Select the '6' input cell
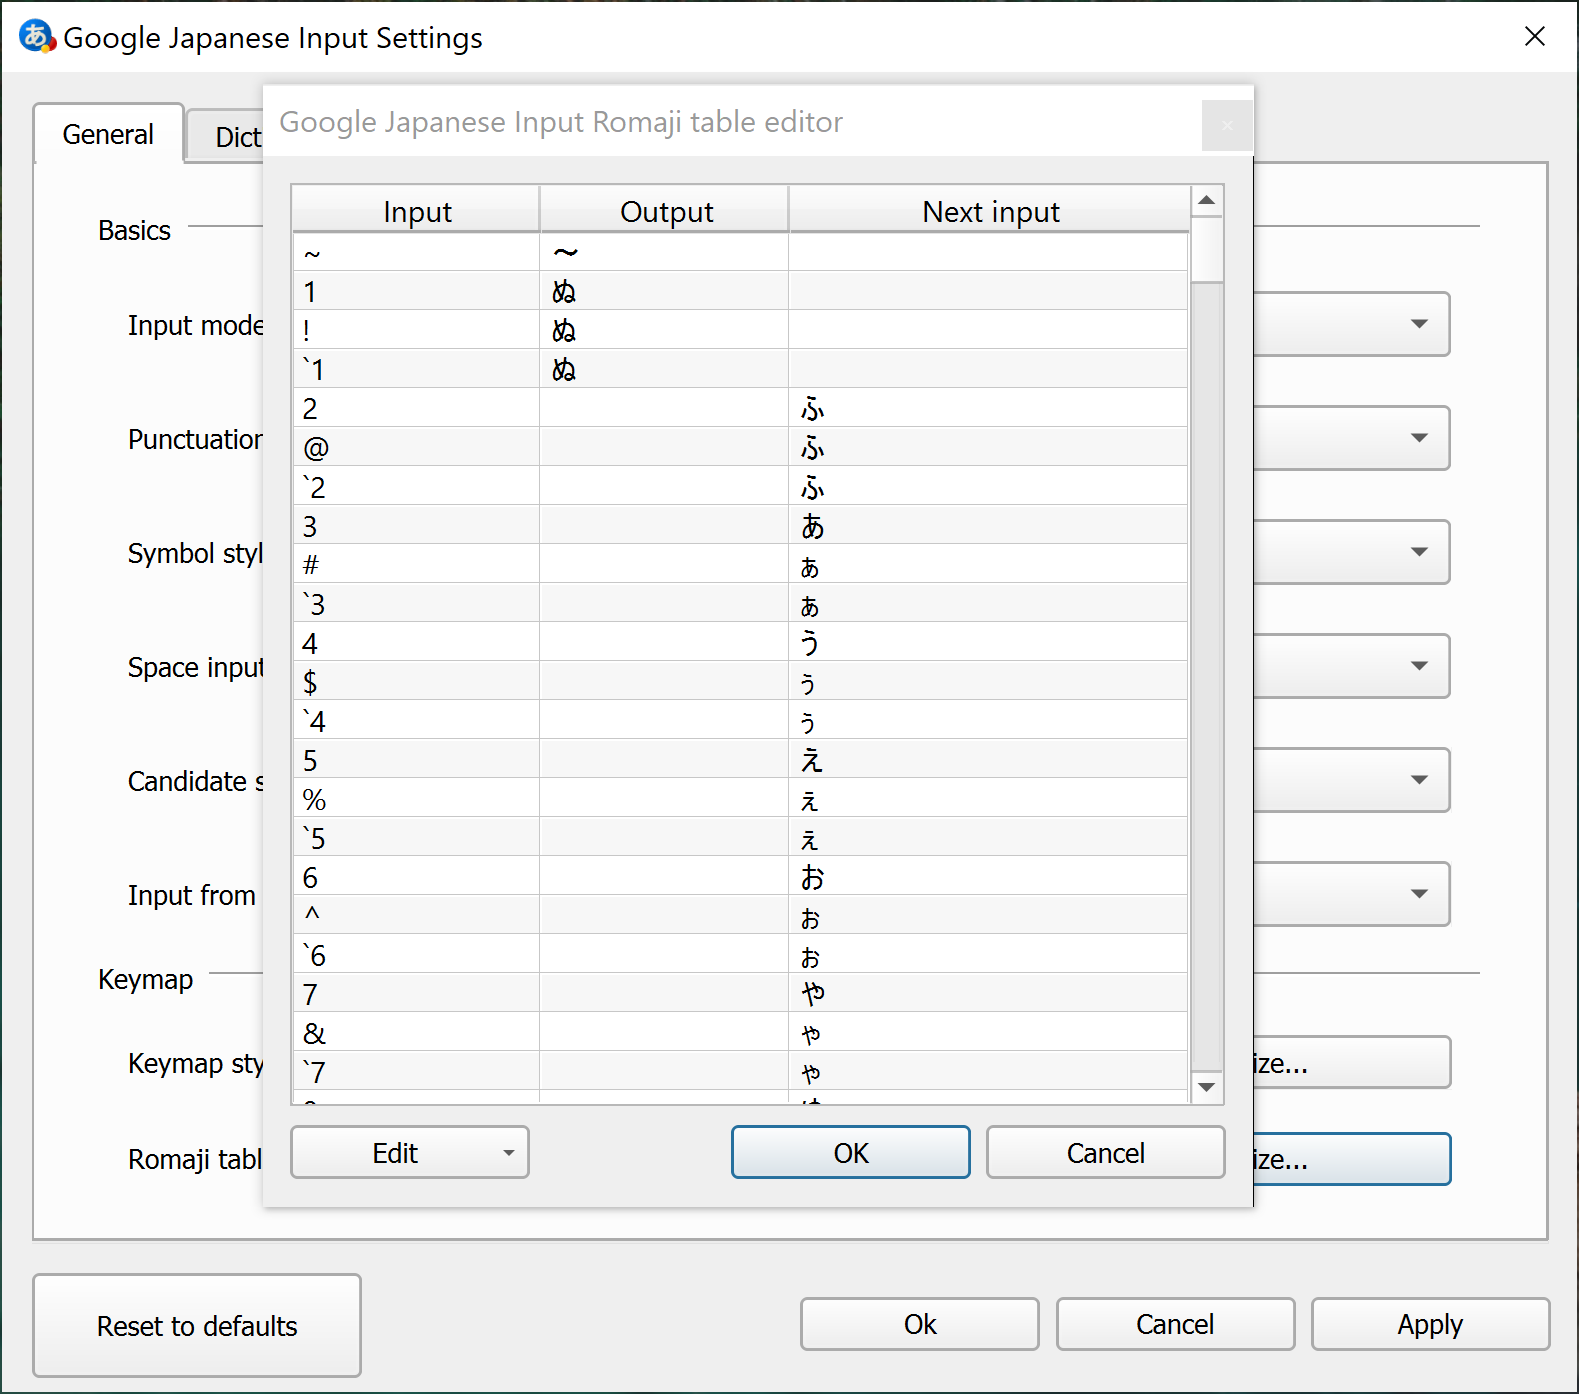Viewport: 1579px width, 1394px height. click(x=417, y=877)
